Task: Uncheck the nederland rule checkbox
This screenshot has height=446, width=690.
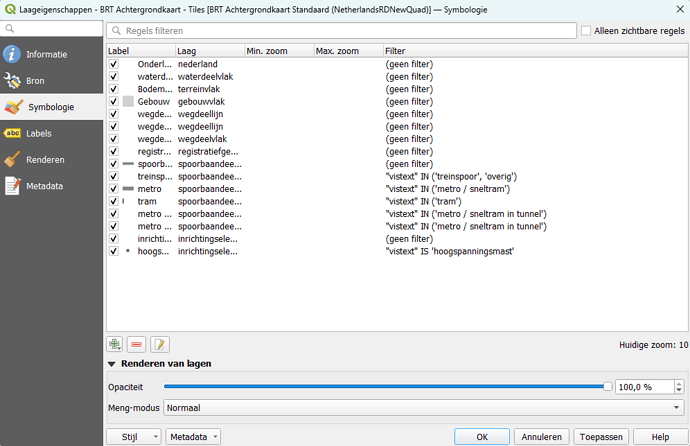Action: coord(114,64)
